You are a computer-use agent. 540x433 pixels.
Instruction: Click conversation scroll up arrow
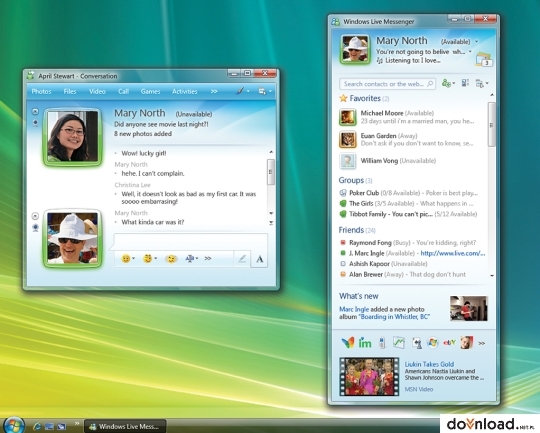pyautogui.click(x=271, y=152)
